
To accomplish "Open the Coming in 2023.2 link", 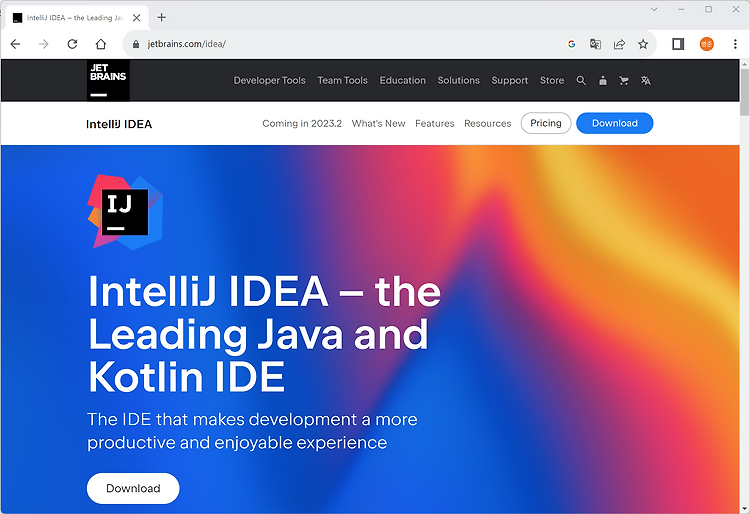I will 302,123.
